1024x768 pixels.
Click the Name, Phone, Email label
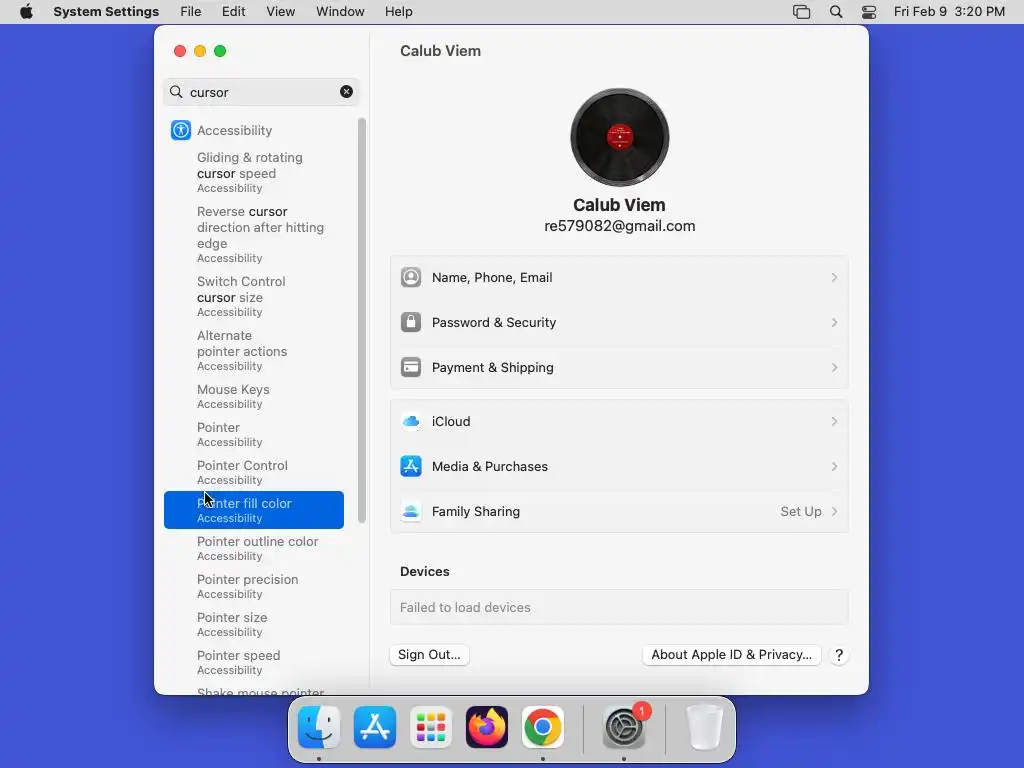click(492, 277)
